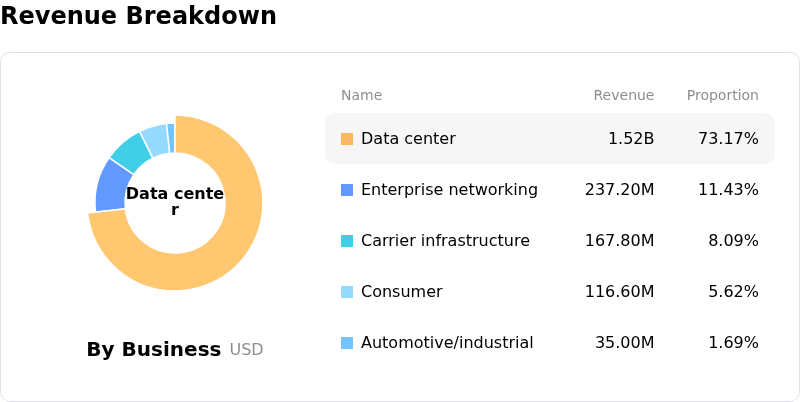Click the cyan Carrier infrastructure legend swatch

[347, 241]
